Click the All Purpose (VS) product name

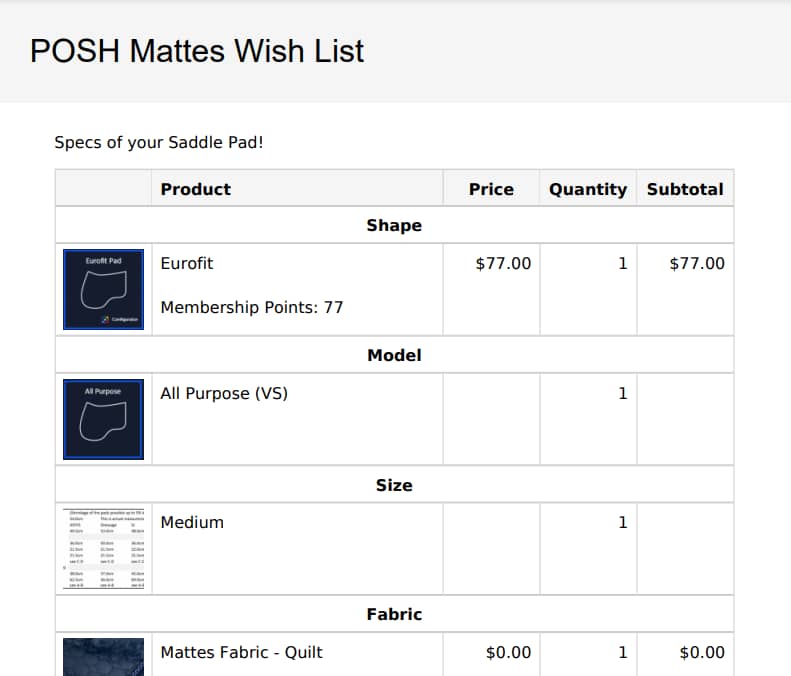tap(224, 393)
